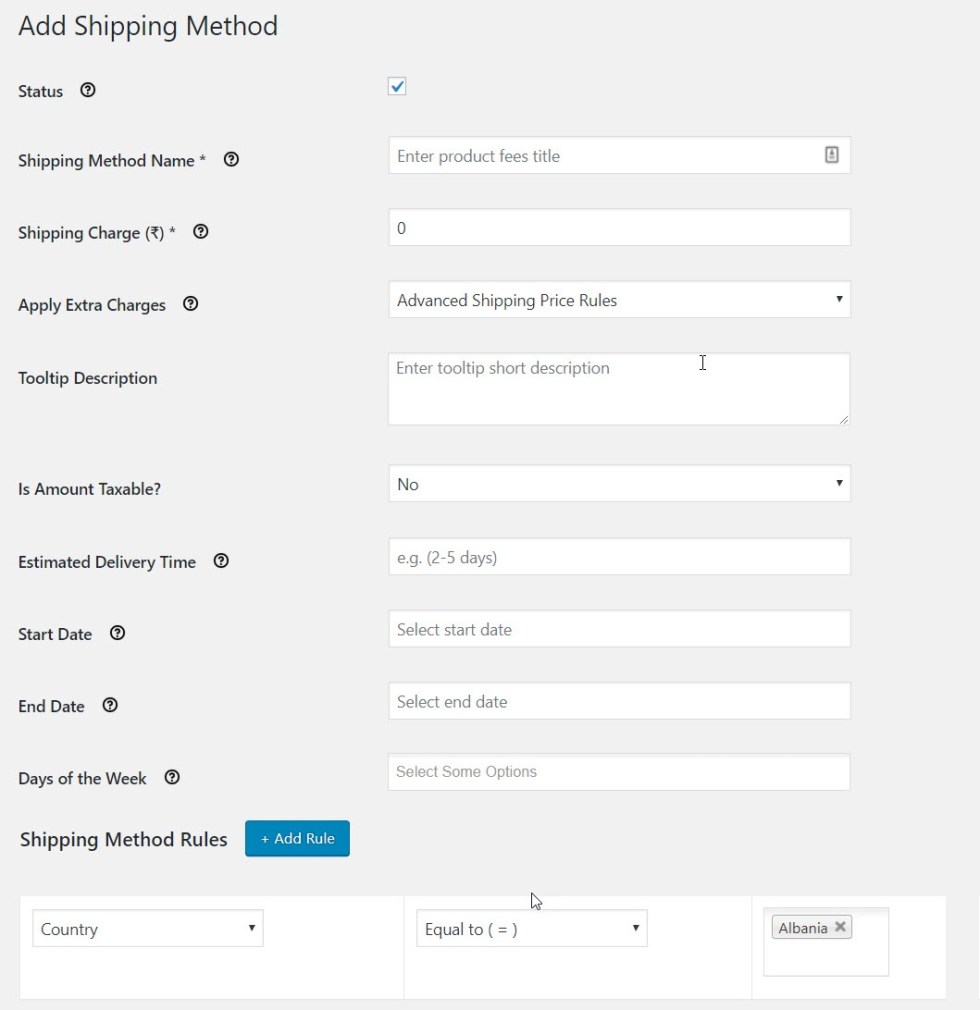Remove Albania from the country rule
980x1010 pixels.
tap(840, 927)
